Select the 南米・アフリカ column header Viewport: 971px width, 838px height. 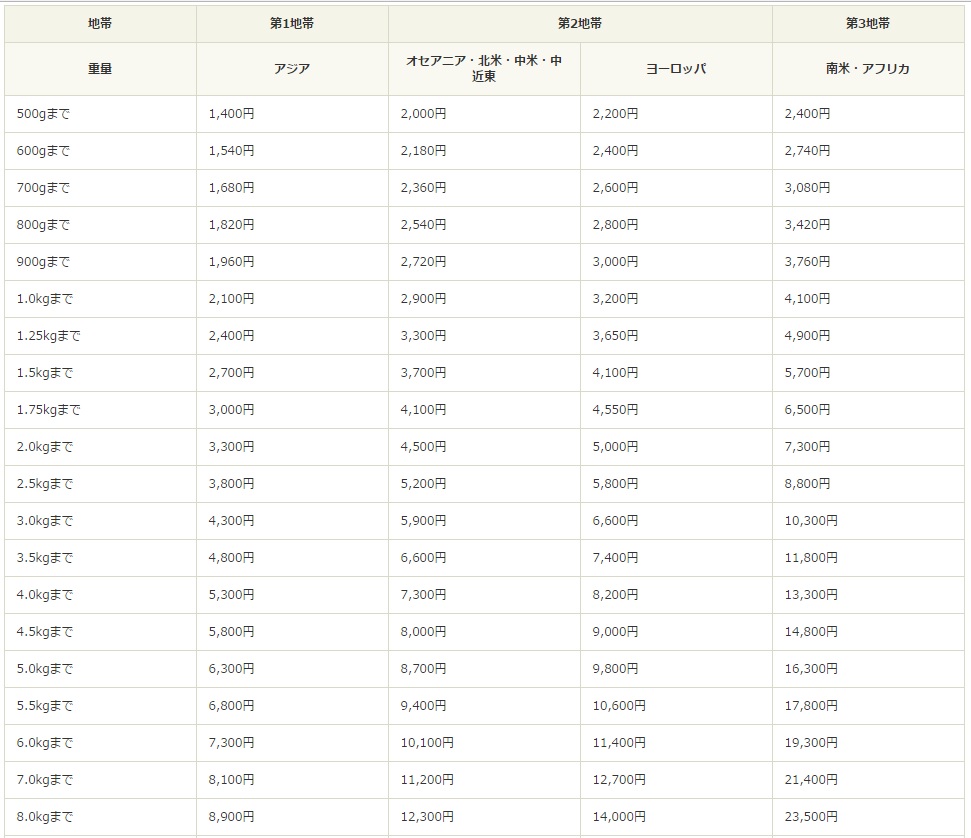(x=868, y=69)
